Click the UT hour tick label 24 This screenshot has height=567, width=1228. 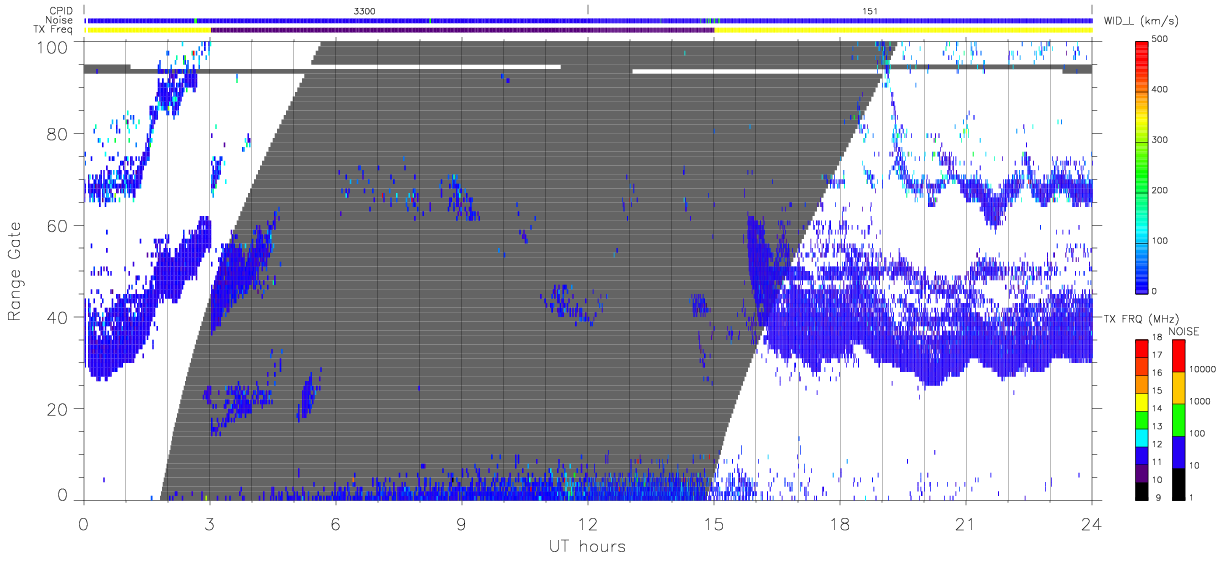[1091, 523]
